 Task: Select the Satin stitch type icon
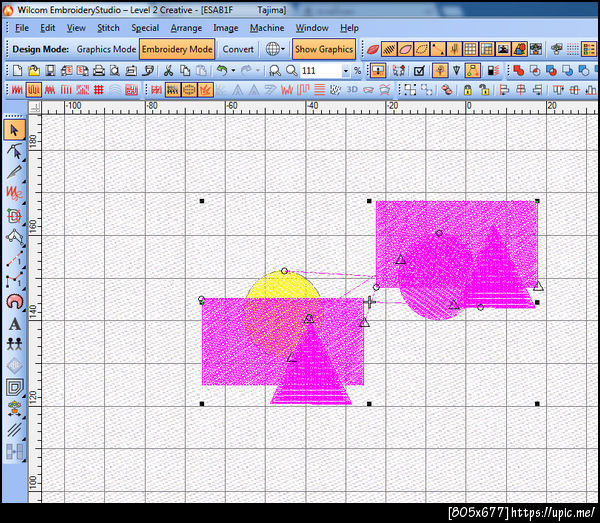click(x=17, y=90)
